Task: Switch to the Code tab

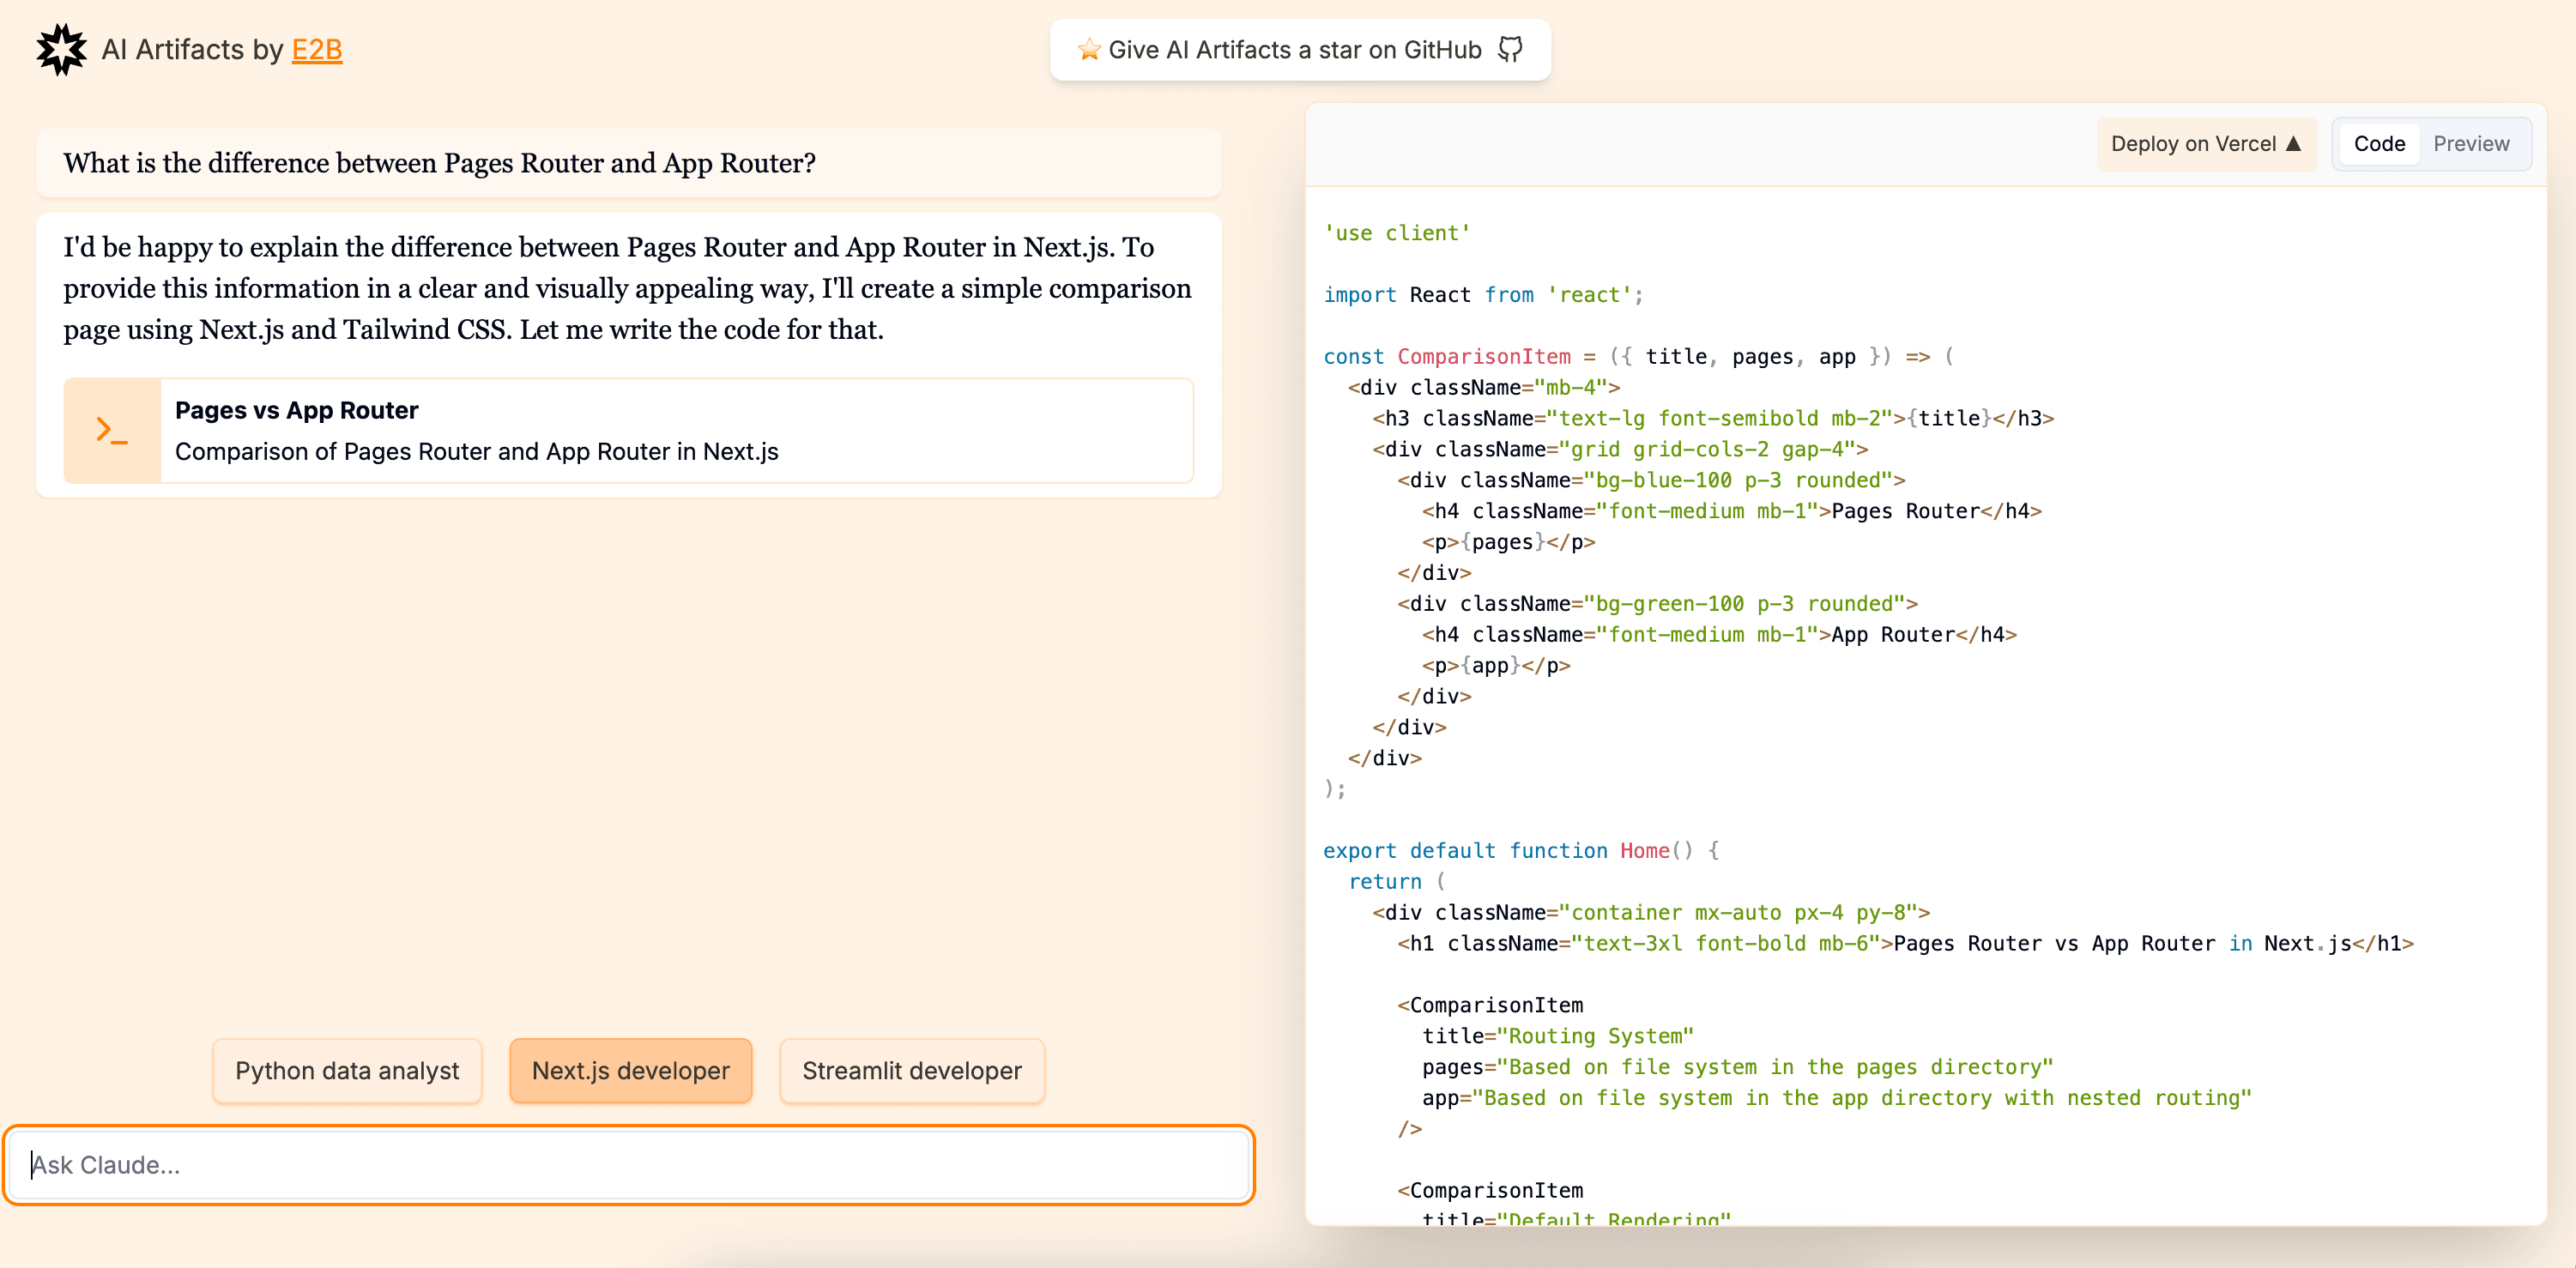Action: click(x=2378, y=144)
